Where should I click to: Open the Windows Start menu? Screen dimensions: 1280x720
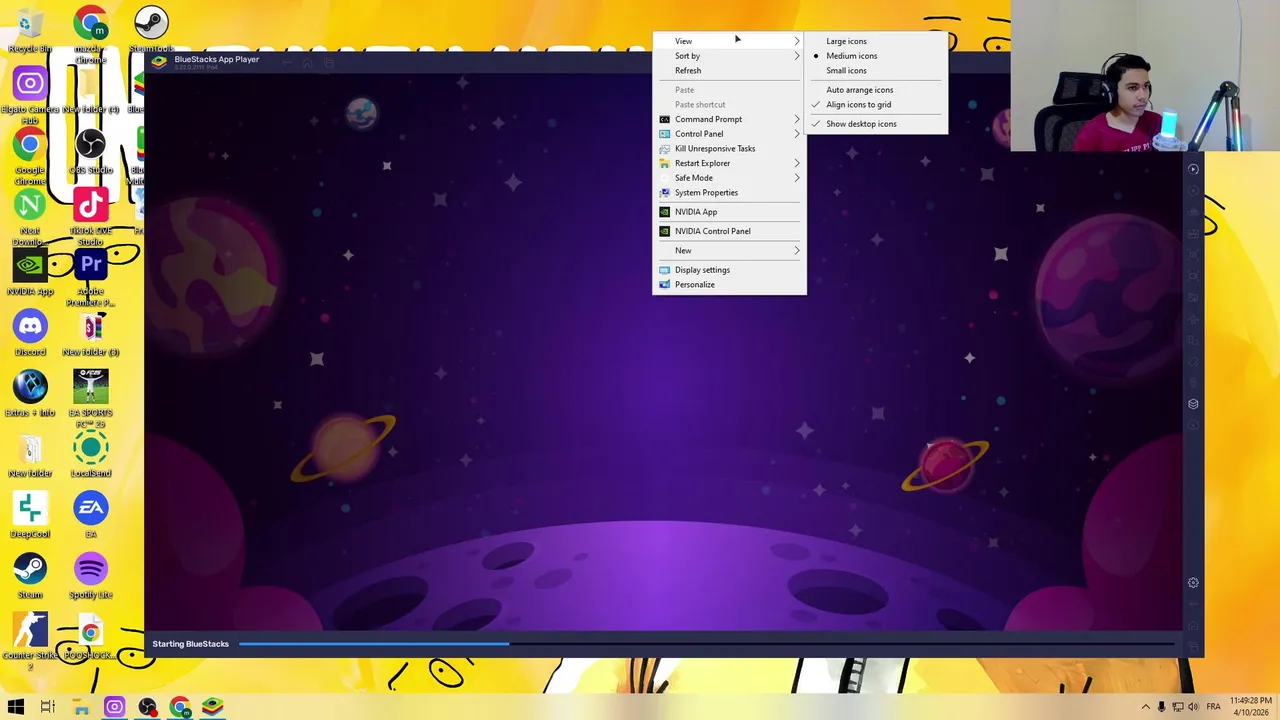pyautogui.click(x=16, y=707)
